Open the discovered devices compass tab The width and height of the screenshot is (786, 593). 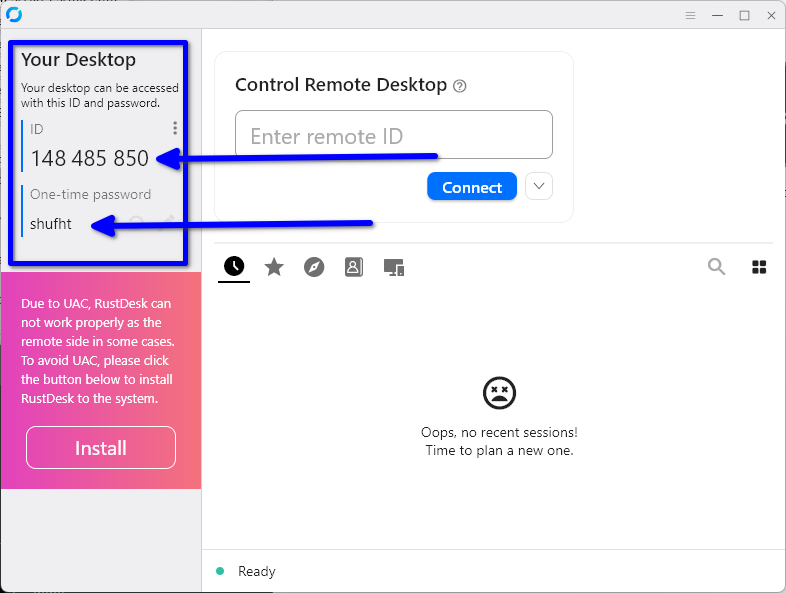coord(314,267)
